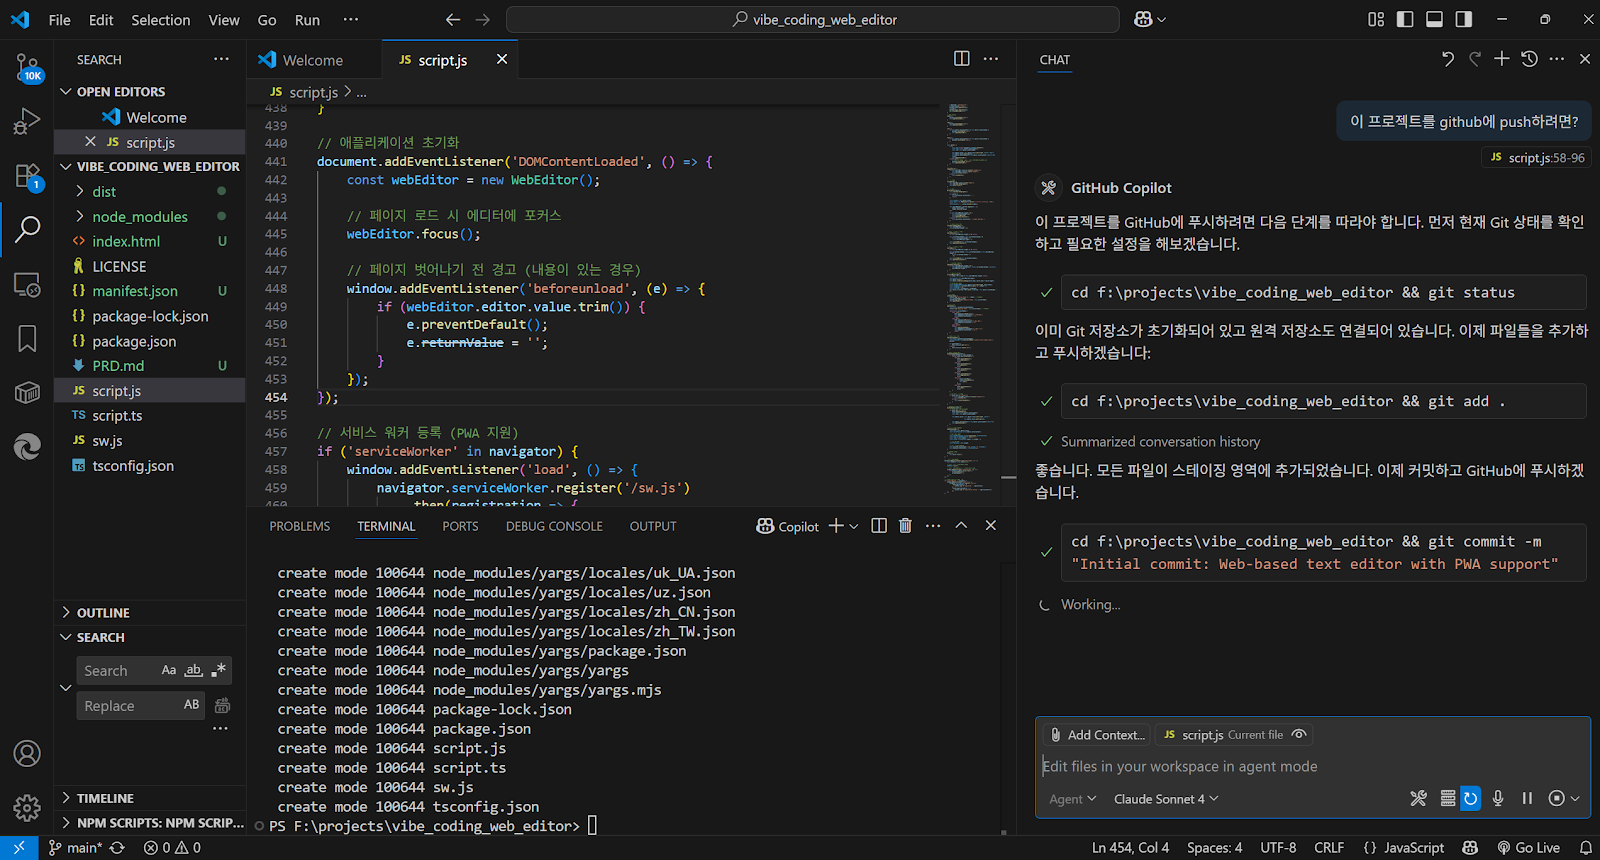Click CRLF line ending selector
The image size is (1600, 860).
pyautogui.click(x=1329, y=848)
